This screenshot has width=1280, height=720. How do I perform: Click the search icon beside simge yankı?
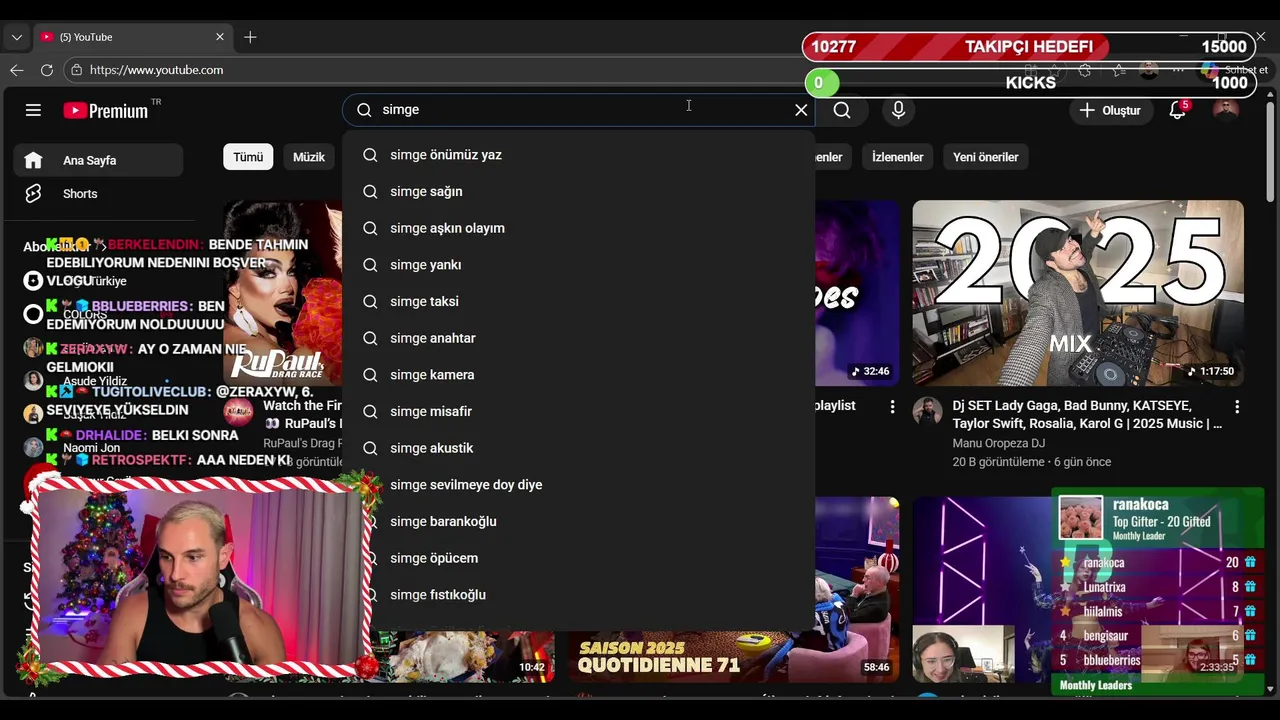pos(370,265)
